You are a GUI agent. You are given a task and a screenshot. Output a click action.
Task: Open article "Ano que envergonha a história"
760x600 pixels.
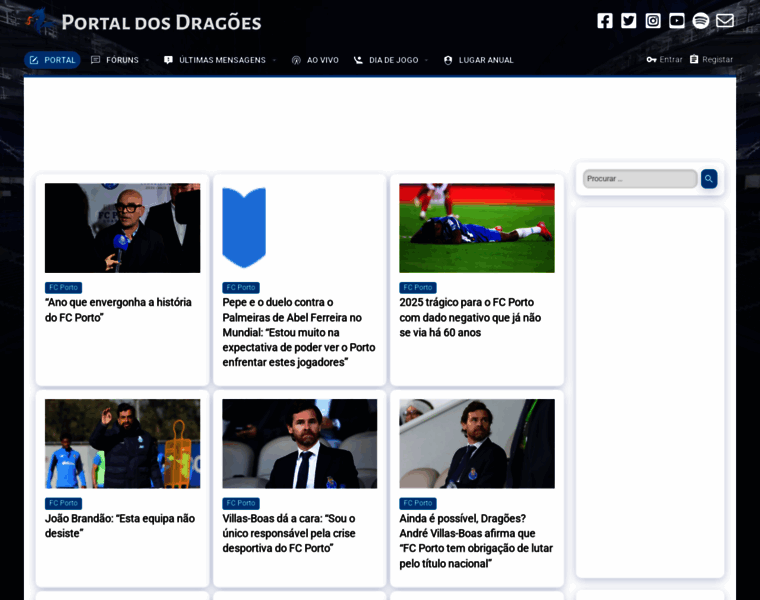(118, 310)
